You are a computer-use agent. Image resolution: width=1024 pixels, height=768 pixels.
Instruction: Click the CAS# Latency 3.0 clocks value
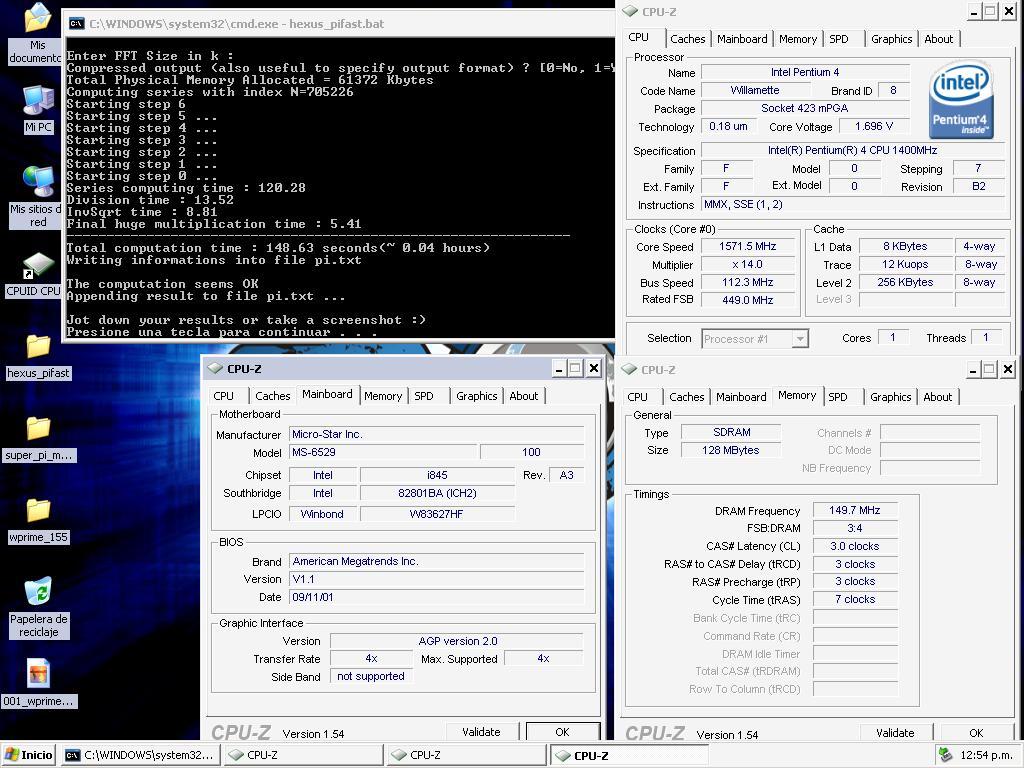point(855,546)
